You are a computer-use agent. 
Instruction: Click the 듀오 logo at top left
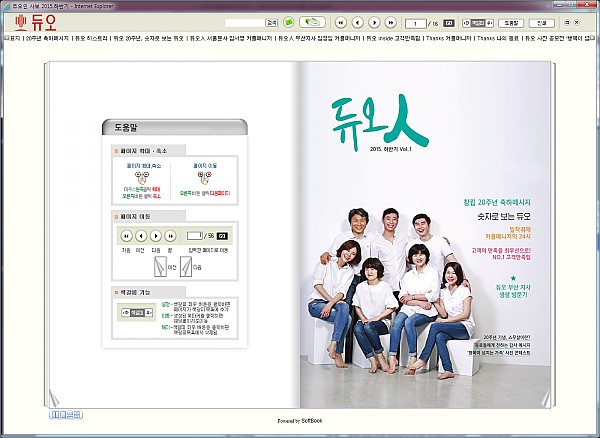tap(30, 20)
